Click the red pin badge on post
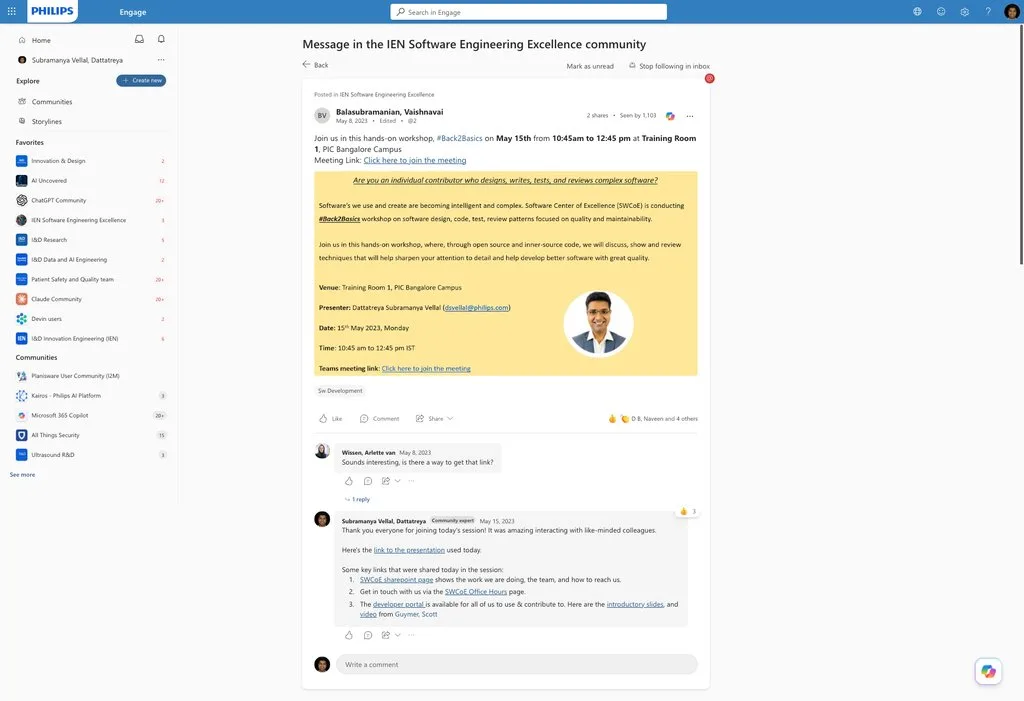Viewport: 1024px width, 701px height. tap(709, 78)
